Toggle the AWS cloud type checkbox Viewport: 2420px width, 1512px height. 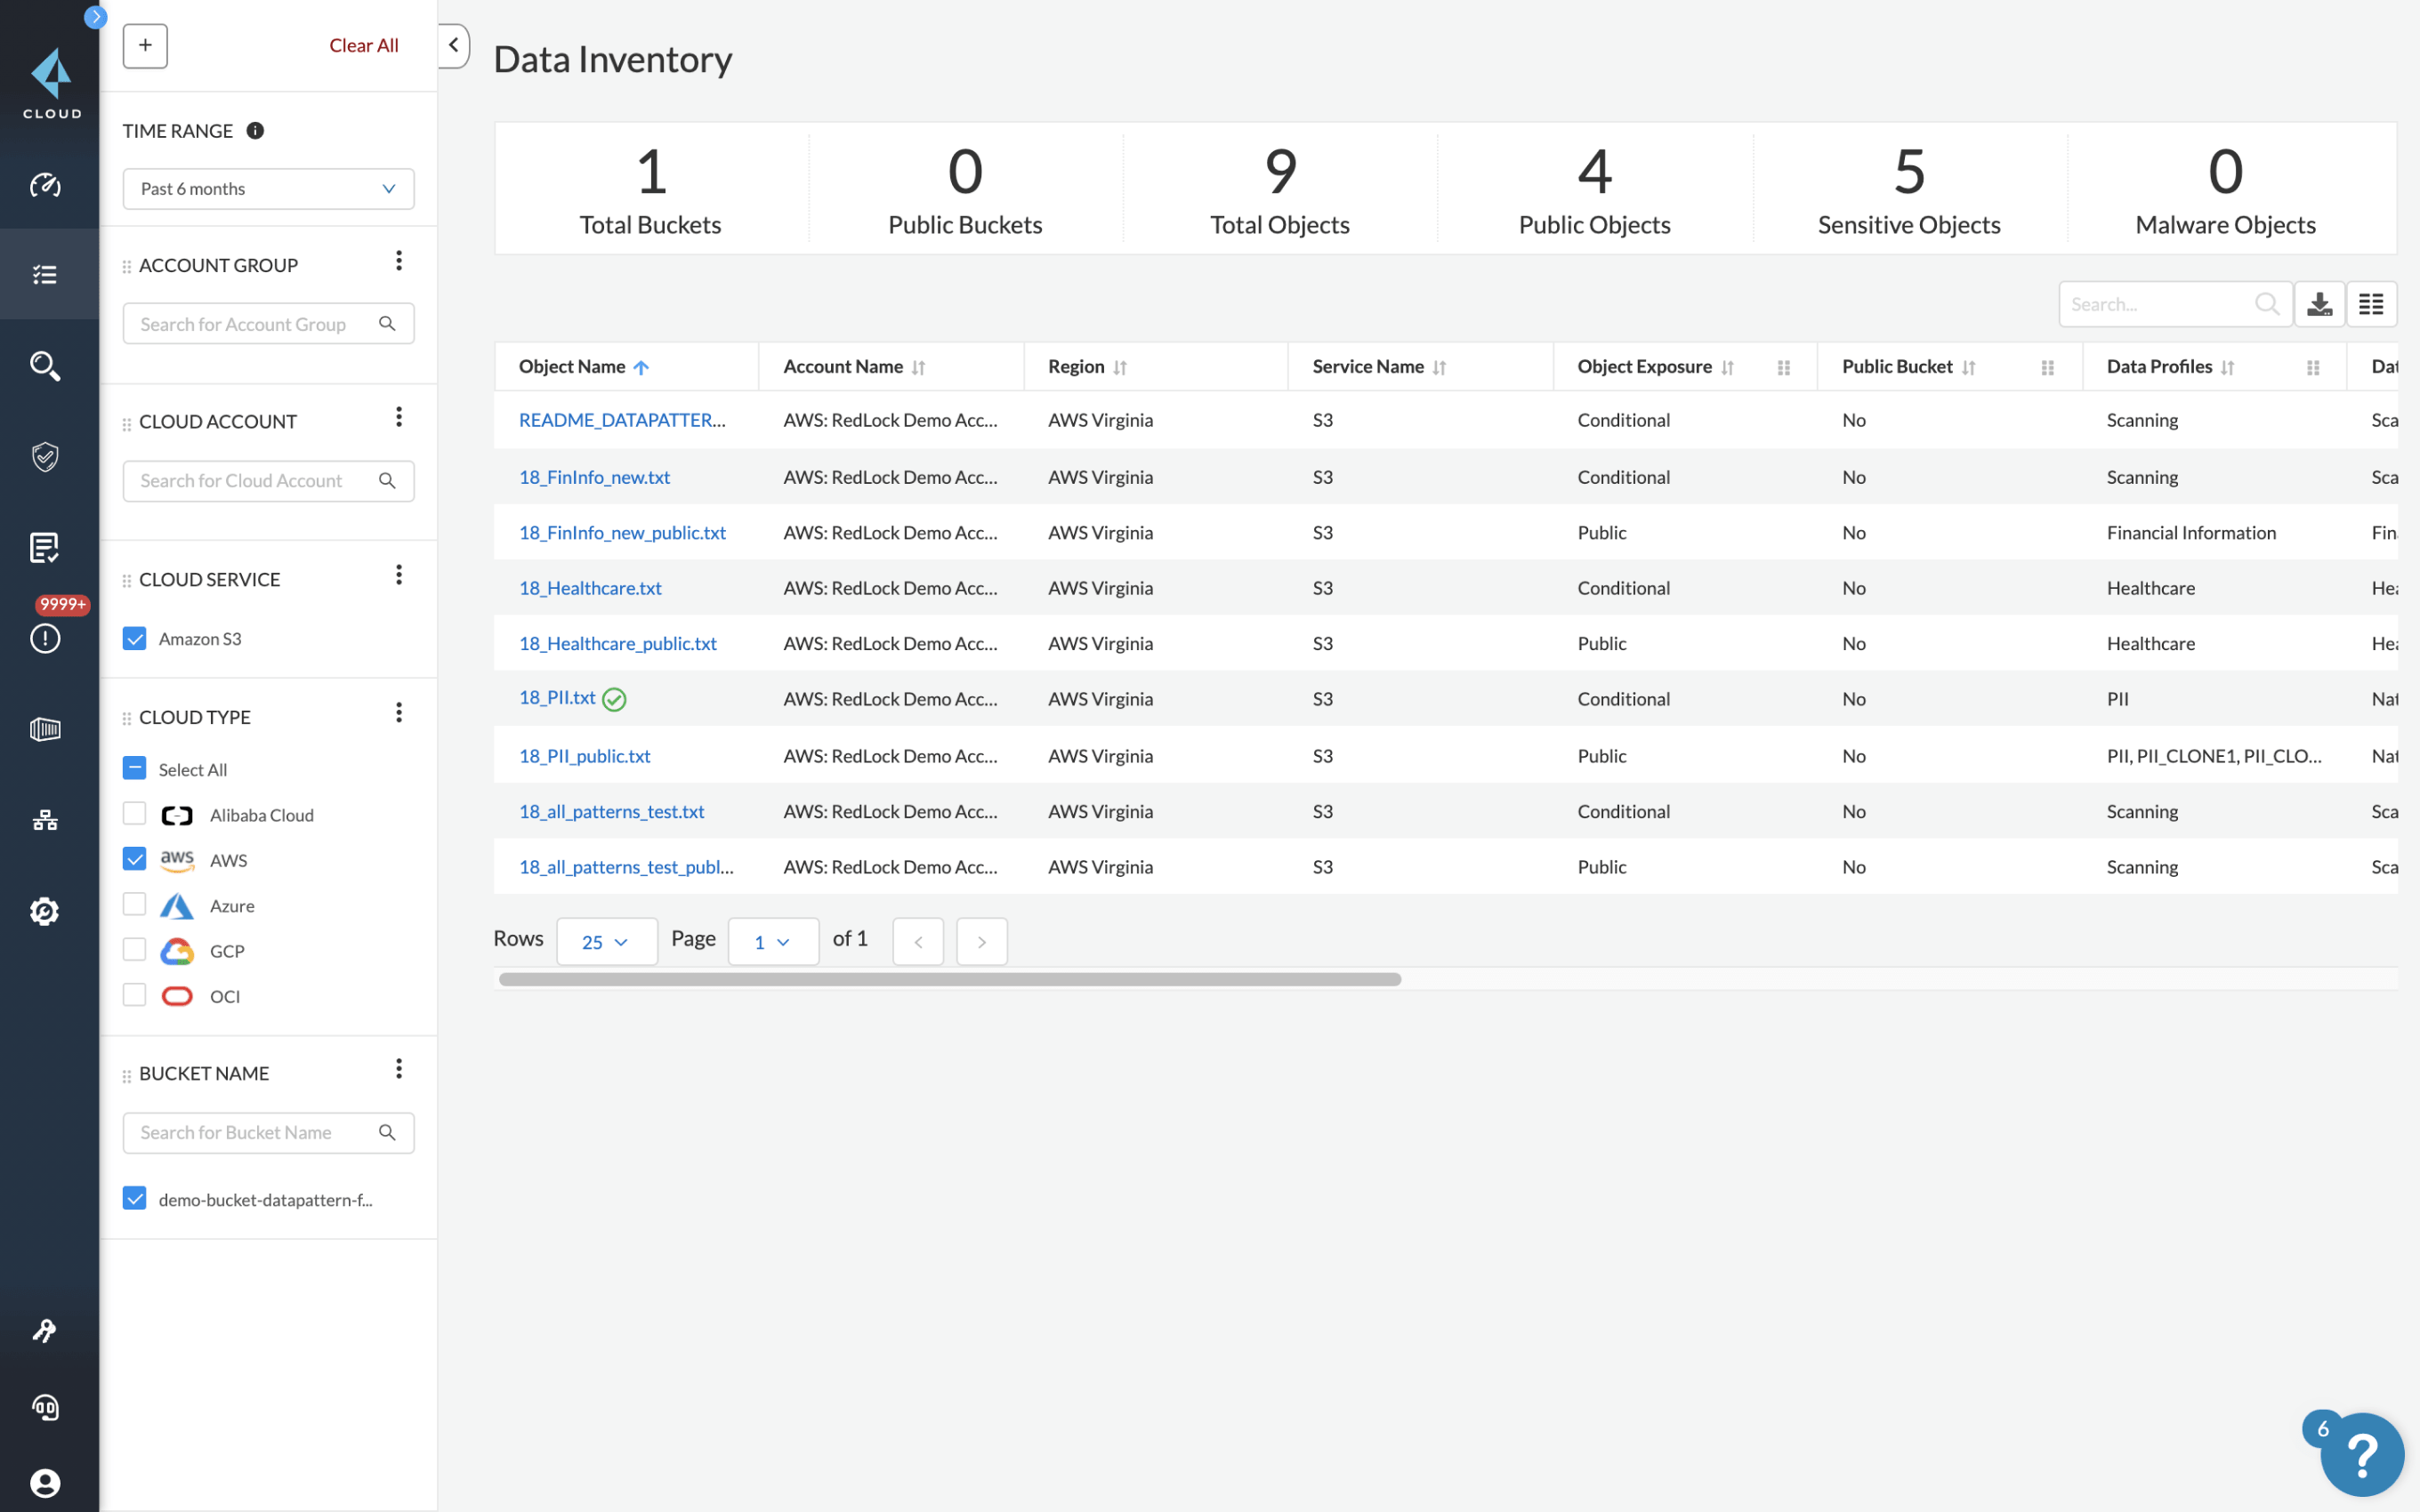(x=136, y=861)
